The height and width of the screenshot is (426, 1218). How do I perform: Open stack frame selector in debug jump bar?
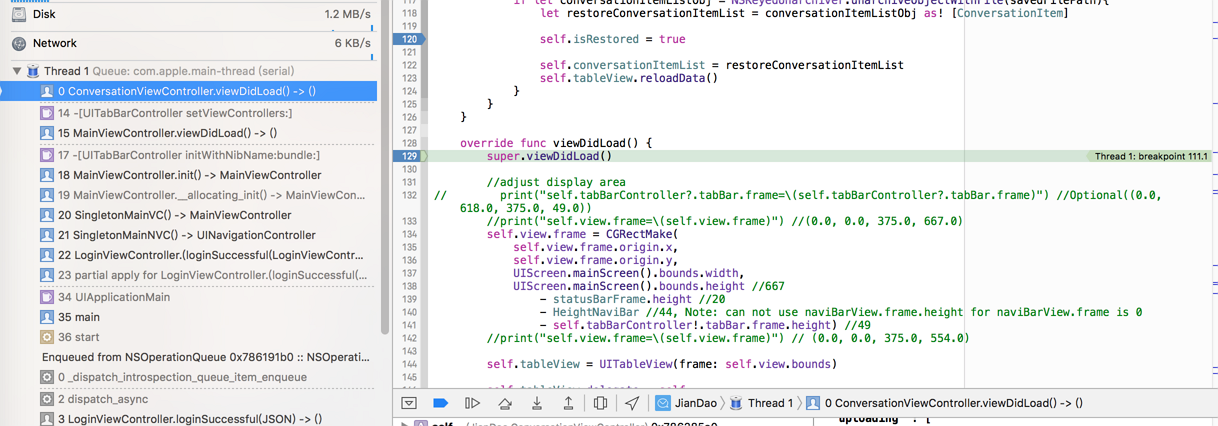point(944,403)
